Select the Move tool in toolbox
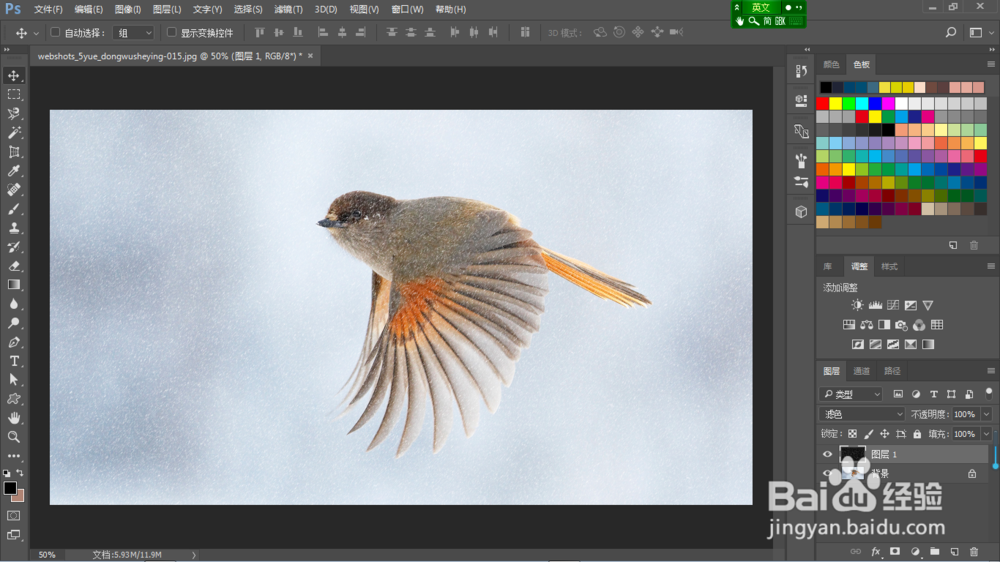Image resolution: width=1000 pixels, height=562 pixels. click(13, 75)
